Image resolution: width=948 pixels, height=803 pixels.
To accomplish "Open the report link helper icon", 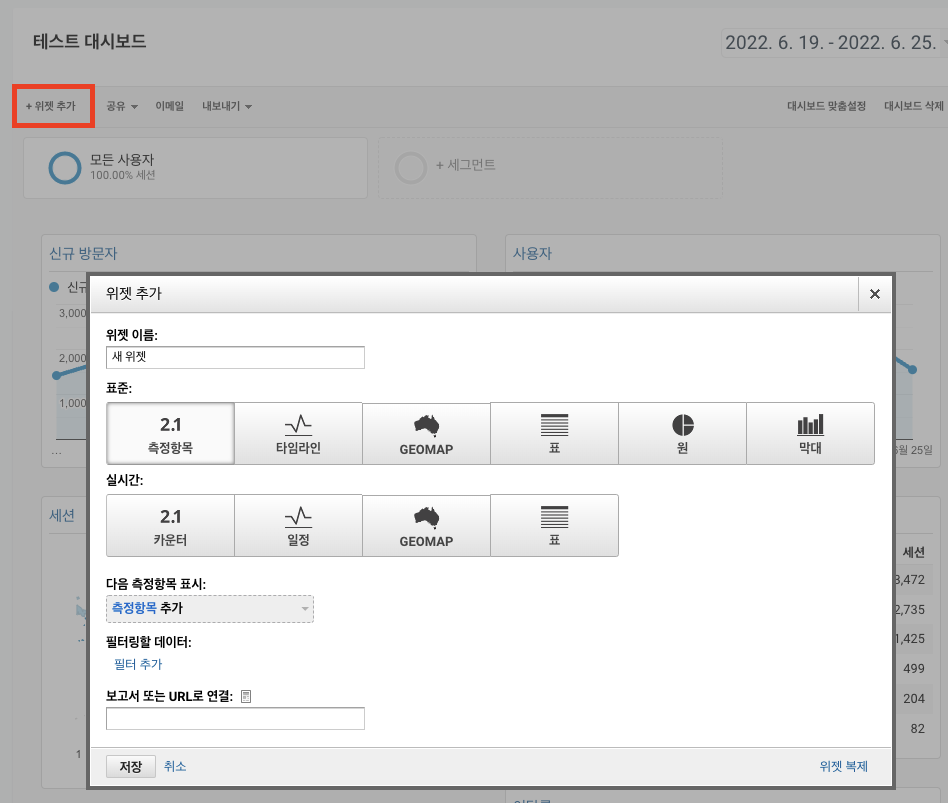I will pos(245,696).
